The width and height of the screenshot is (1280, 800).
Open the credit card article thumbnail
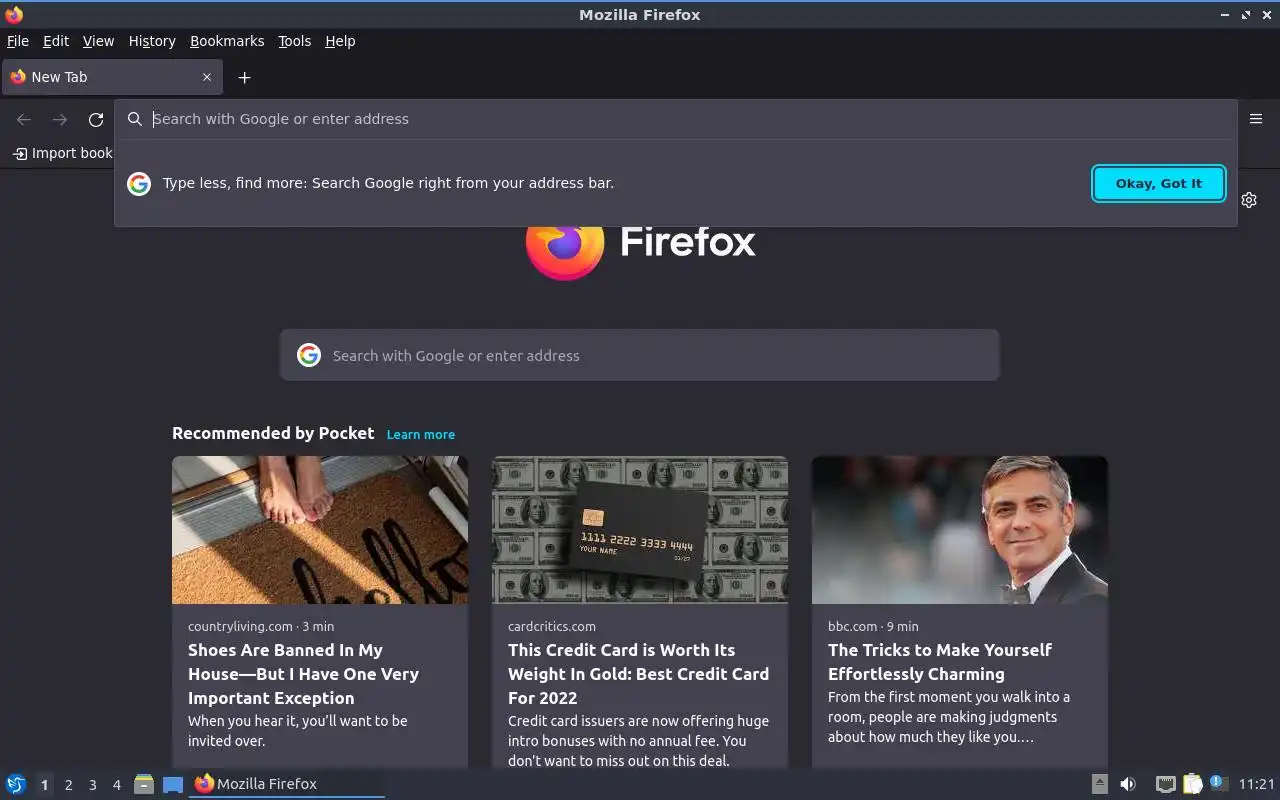point(640,530)
